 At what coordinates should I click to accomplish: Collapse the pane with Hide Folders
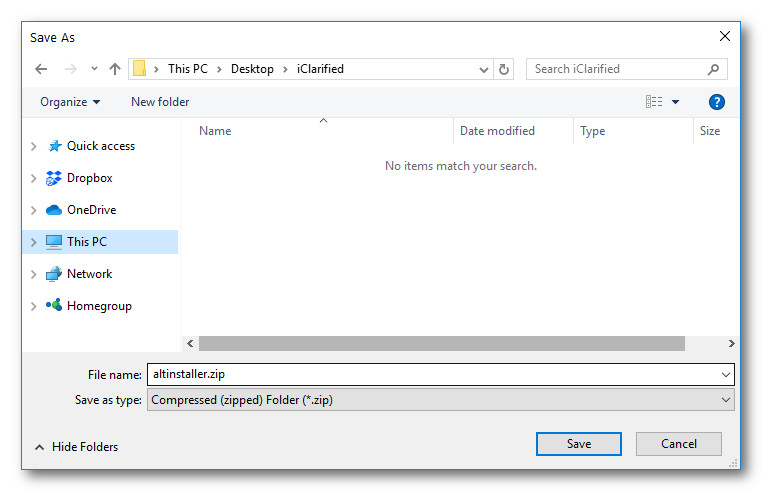click(76, 447)
